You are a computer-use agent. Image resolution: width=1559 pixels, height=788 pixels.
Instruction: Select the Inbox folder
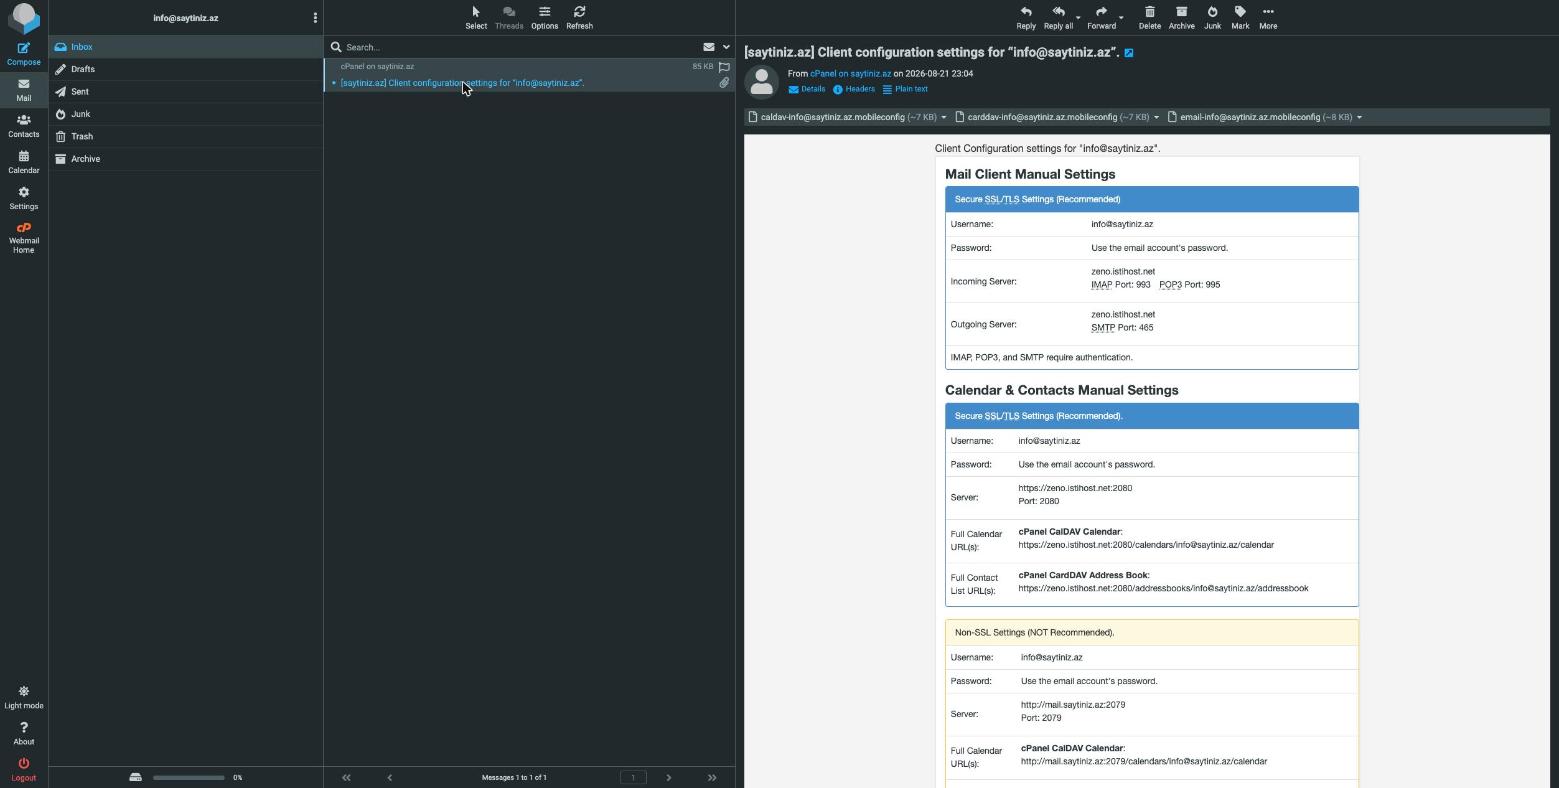[186, 47]
